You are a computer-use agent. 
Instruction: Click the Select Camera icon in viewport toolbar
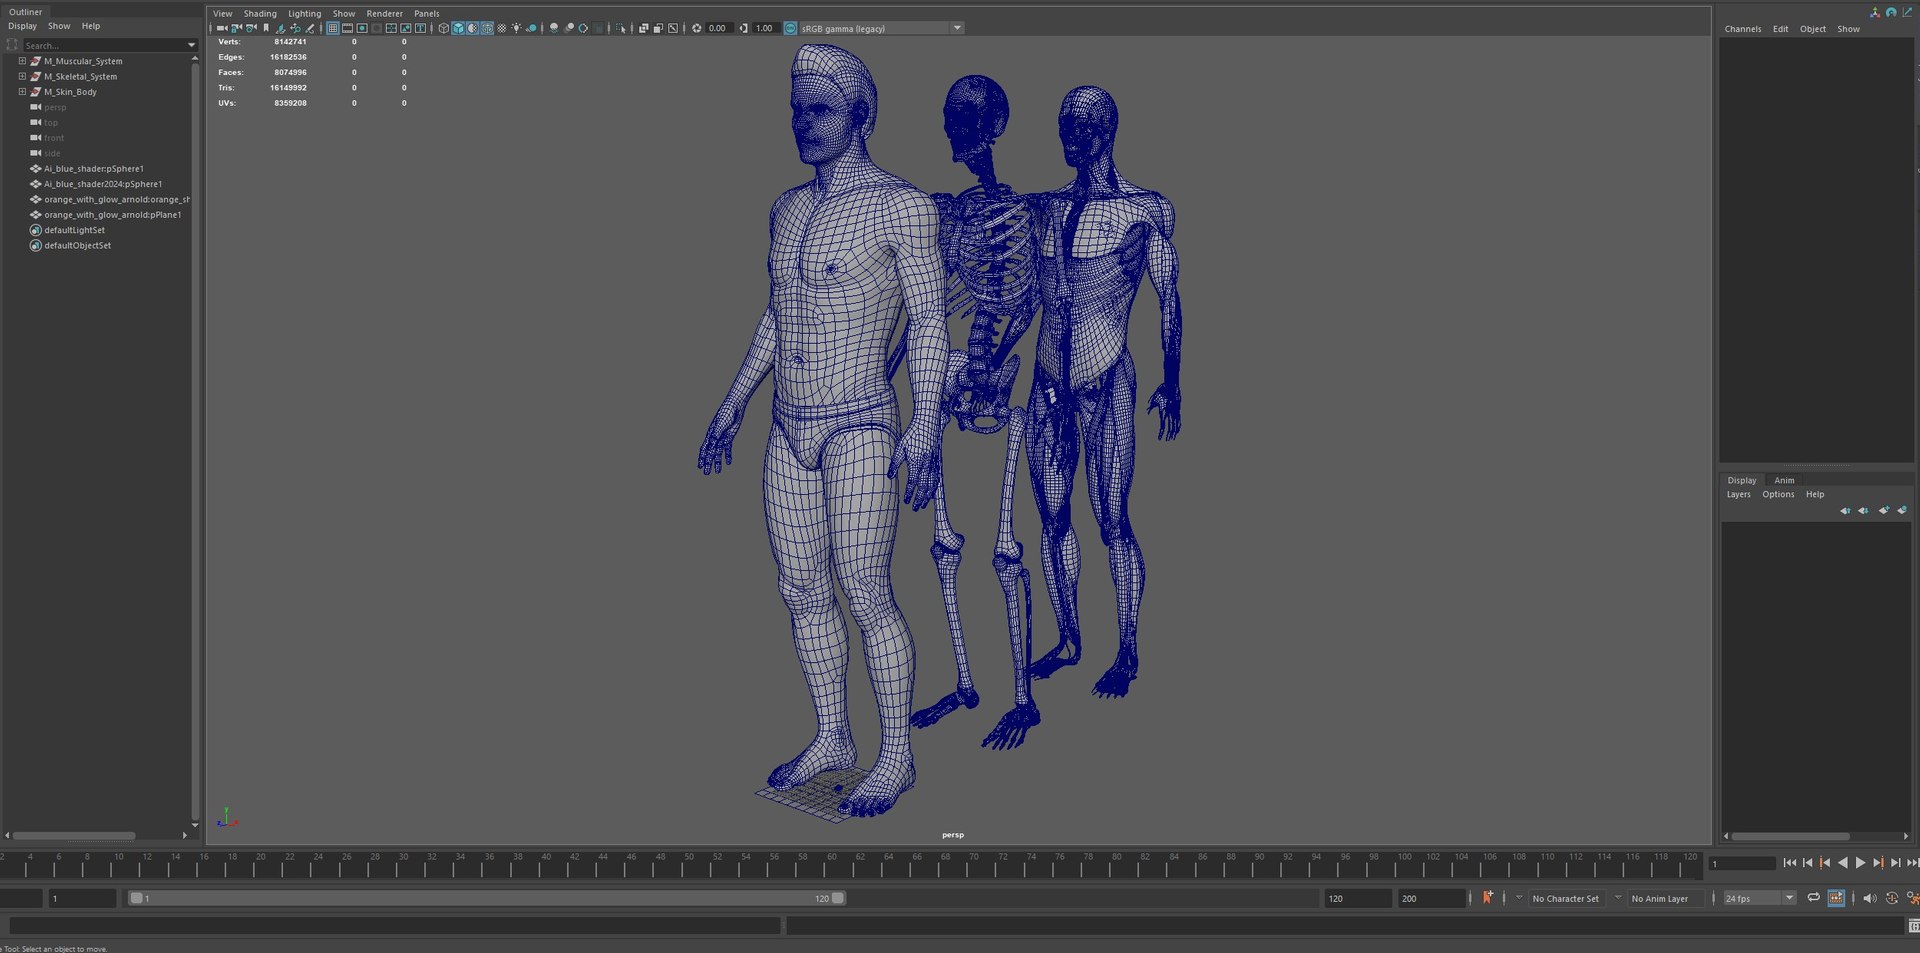(x=222, y=28)
